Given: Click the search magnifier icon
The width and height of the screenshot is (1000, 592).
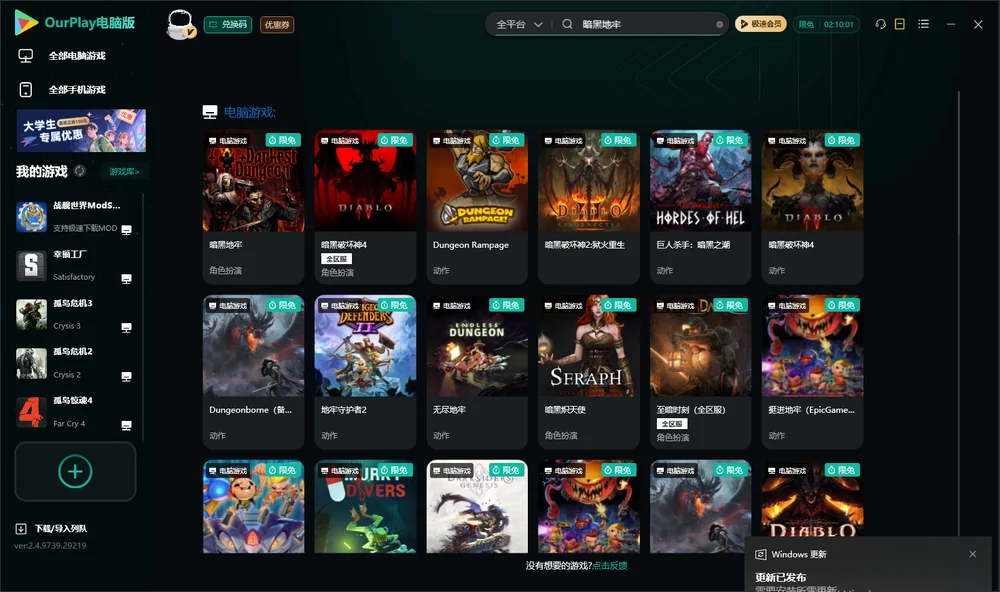Looking at the screenshot, I should pos(567,24).
